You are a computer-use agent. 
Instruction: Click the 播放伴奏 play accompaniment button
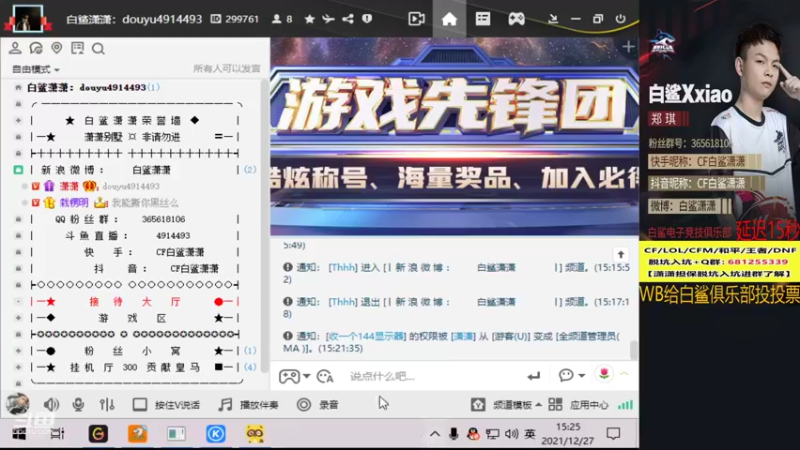pyautogui.click(x=249, y=405)
